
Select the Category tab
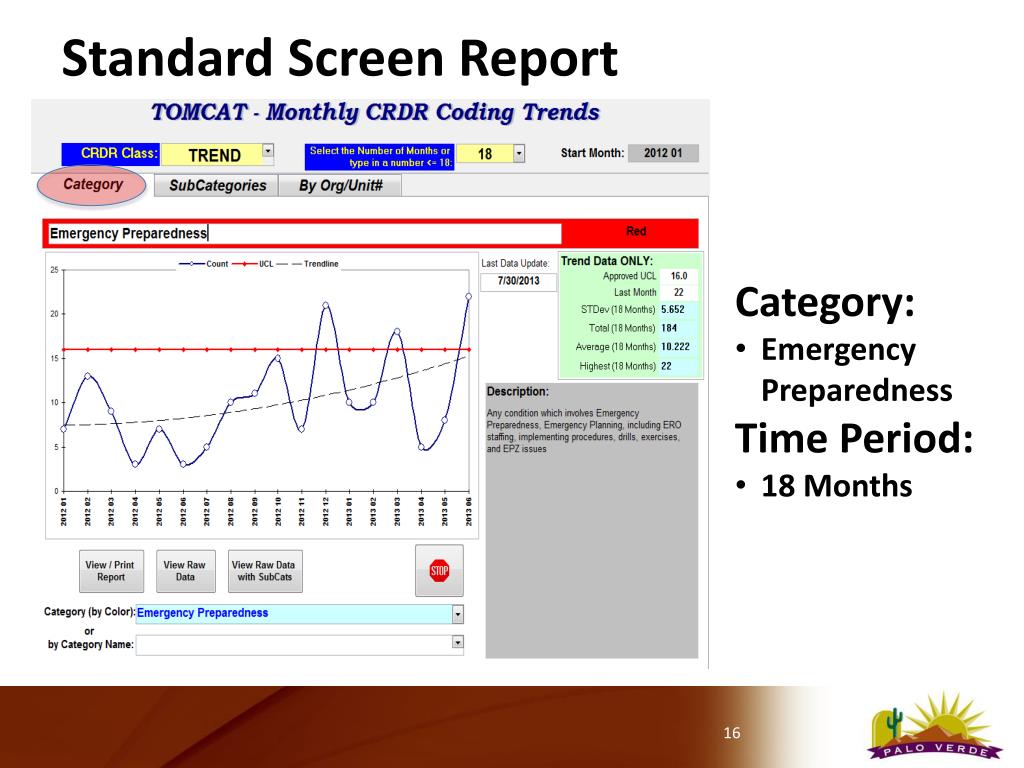(x=92, y=185)
